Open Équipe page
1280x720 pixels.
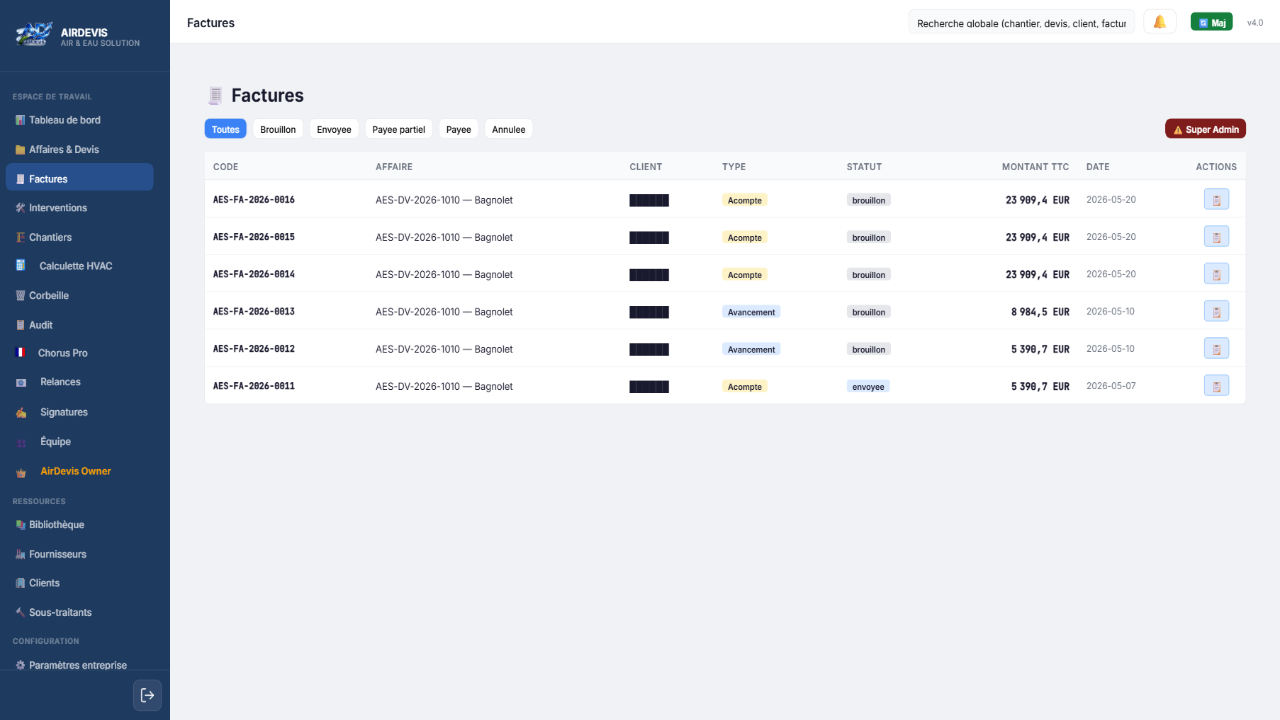(x=79, y=441)
